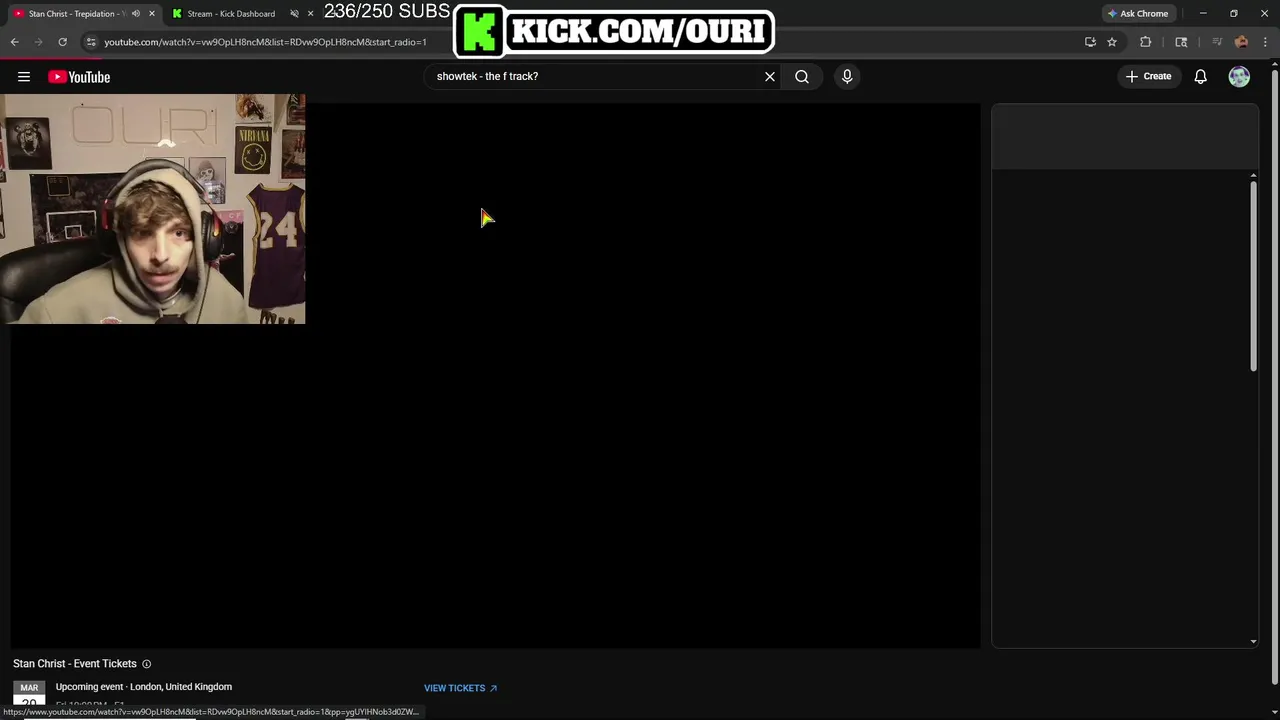The height and width of the screenshot is (720, 1280).
Task: Go to the YouTube home logo
Action: pyautogui.click(x=79, y=77)
